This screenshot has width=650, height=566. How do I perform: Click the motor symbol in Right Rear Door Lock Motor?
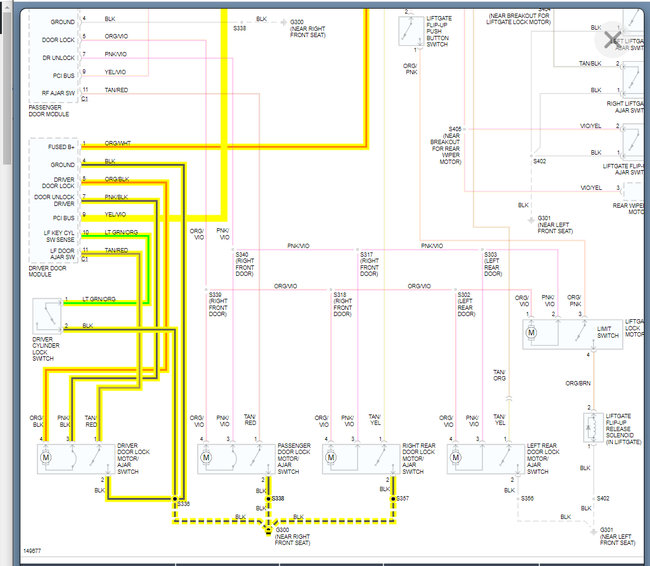pyautogui.click(x=330, y=458)
